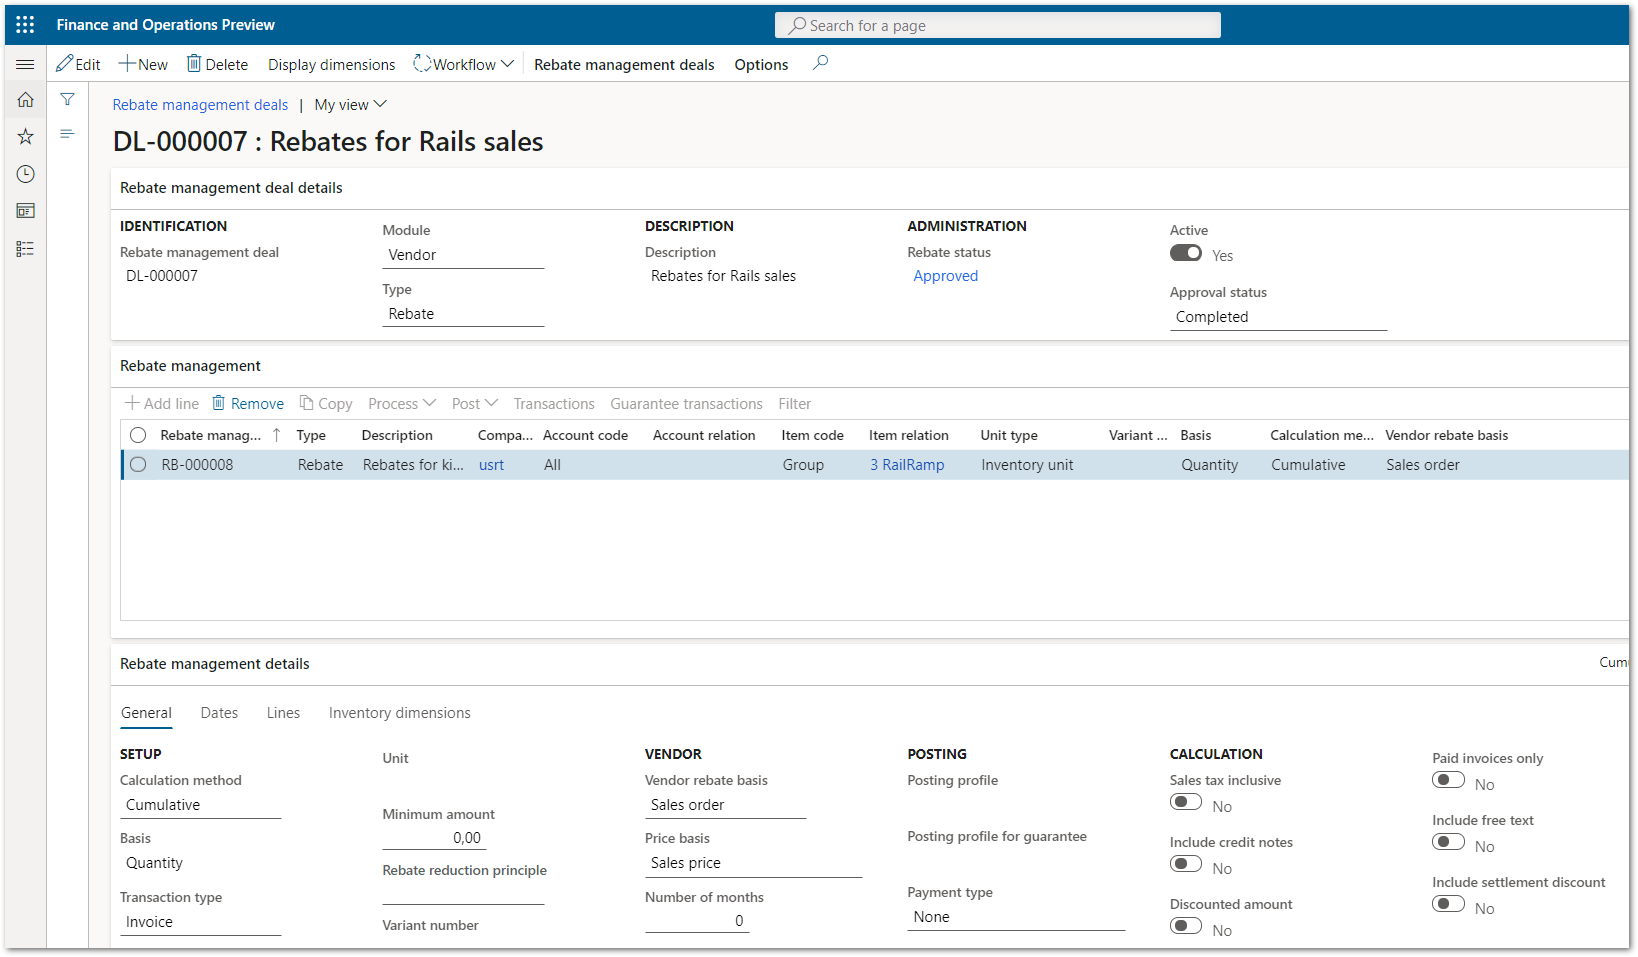The width and height of the screenshot is (1638, 957).
Task: Collapse Rebate management details section header
Action: pos(214,663)
